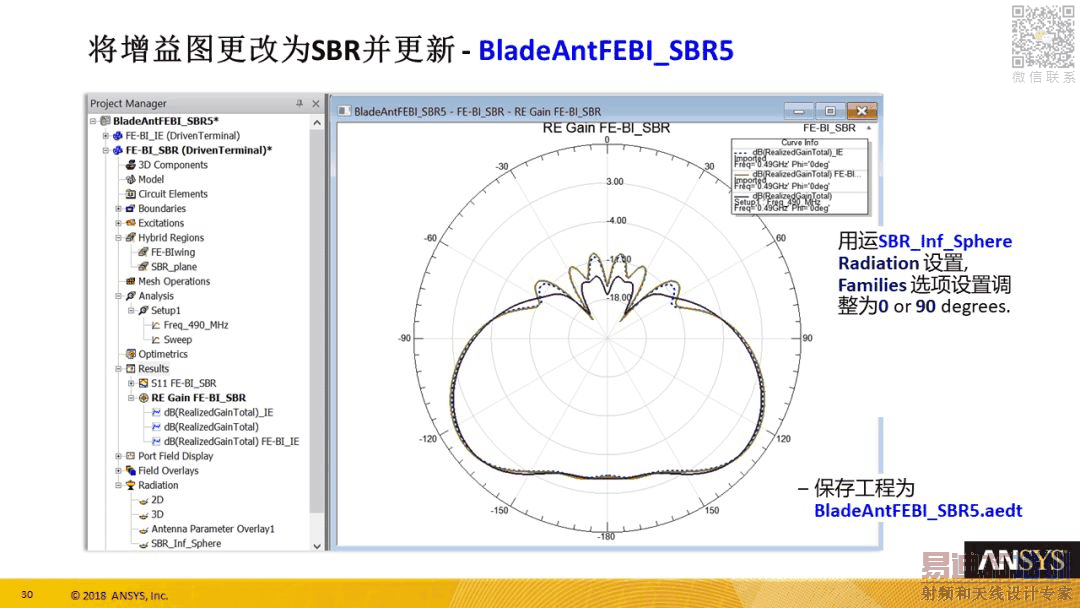Click the dB(RealizedGainTotal)_IE trace icon
1080x608 pixels.
click(x=156, y=412)
